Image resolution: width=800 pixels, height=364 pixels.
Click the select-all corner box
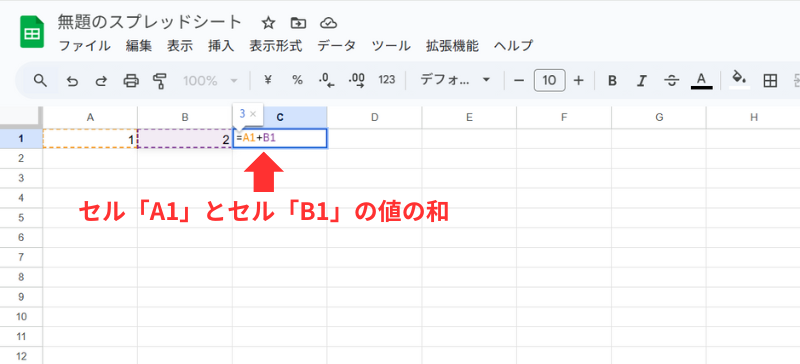(x=21, y=117)
